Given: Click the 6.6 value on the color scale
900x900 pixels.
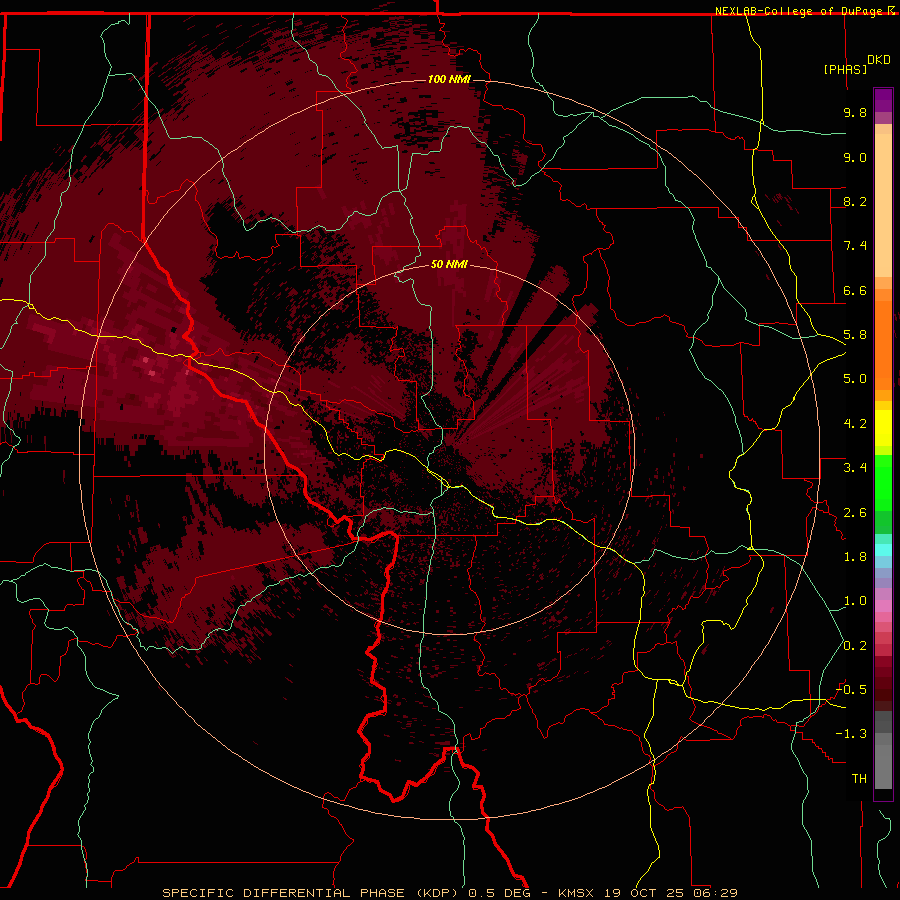Looking at the screenshot, I should click(x=855, y=290).
